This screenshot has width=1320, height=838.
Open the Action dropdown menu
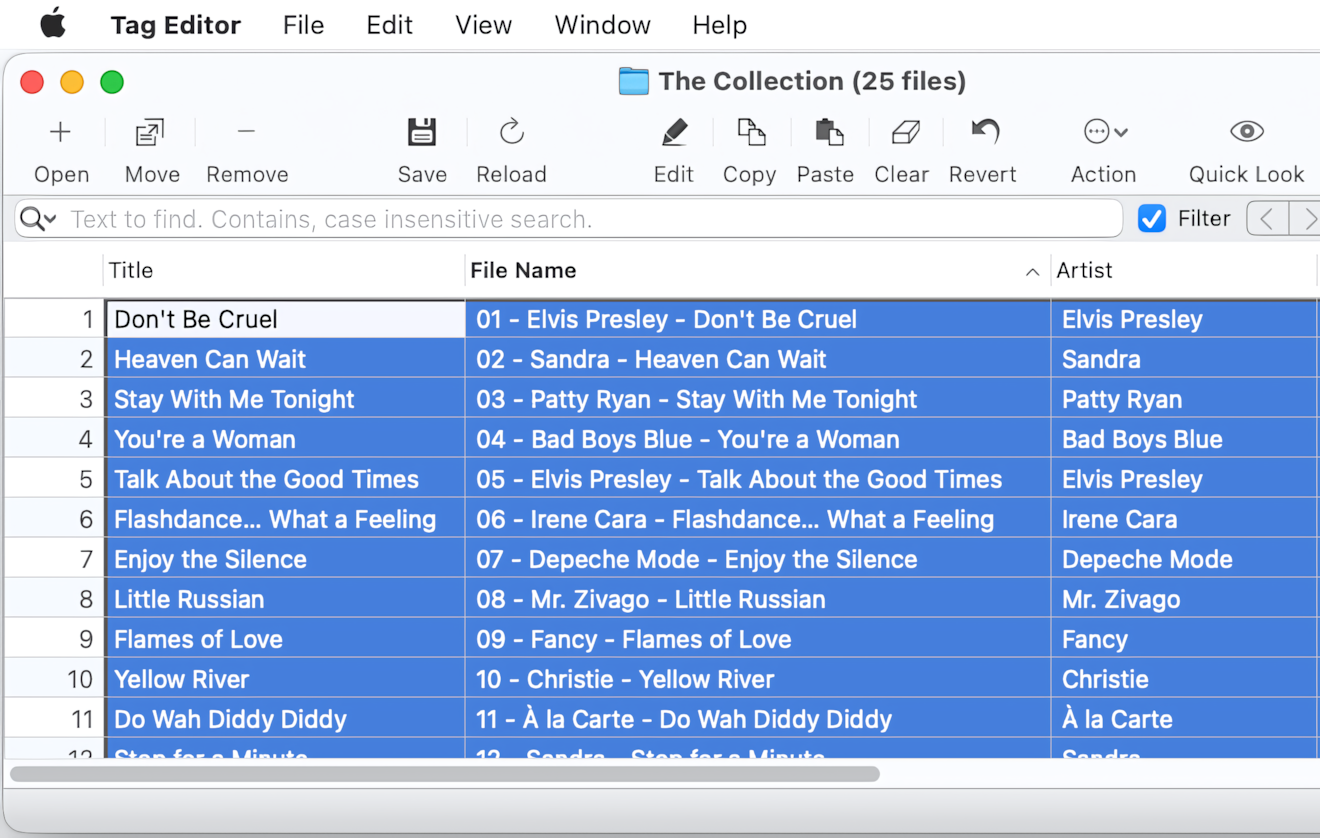coord(1105,132)
